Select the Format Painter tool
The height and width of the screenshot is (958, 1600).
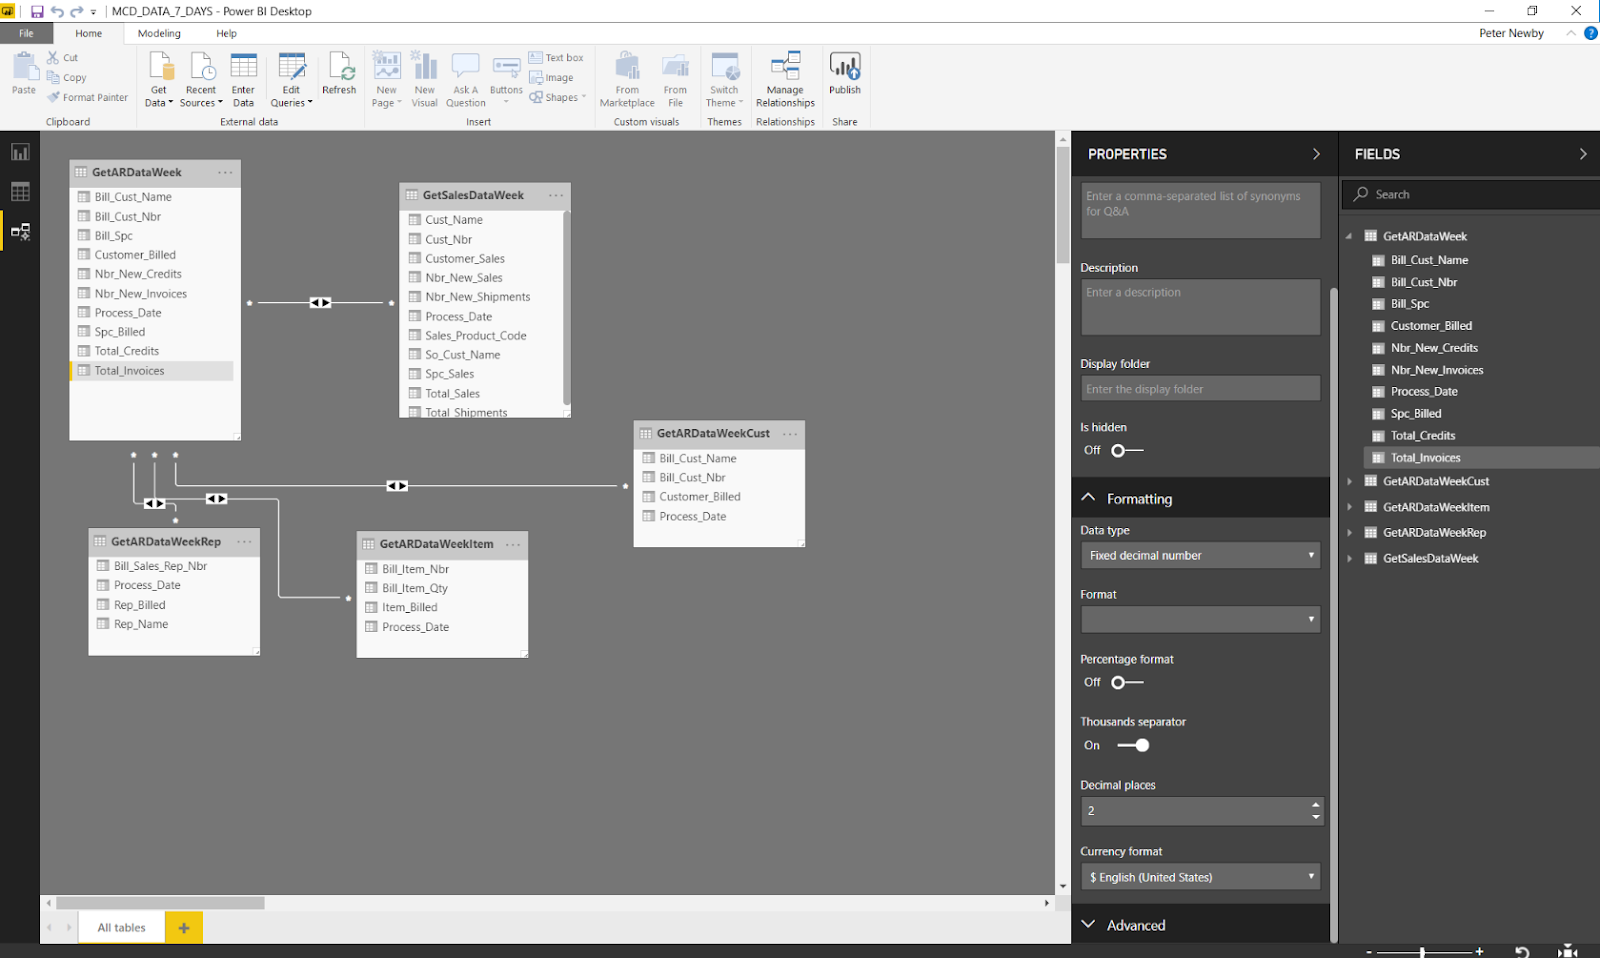pos(87,97)
